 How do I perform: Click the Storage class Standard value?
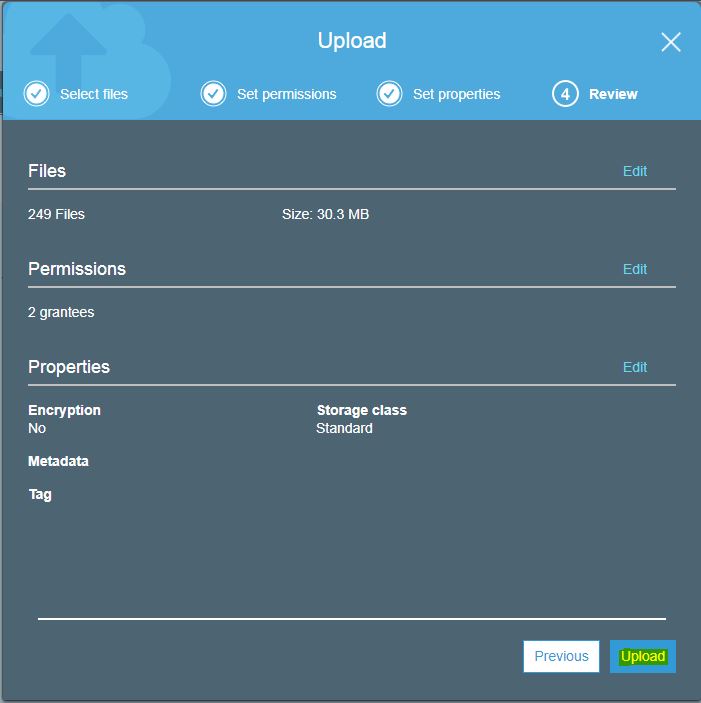(344, 428)
